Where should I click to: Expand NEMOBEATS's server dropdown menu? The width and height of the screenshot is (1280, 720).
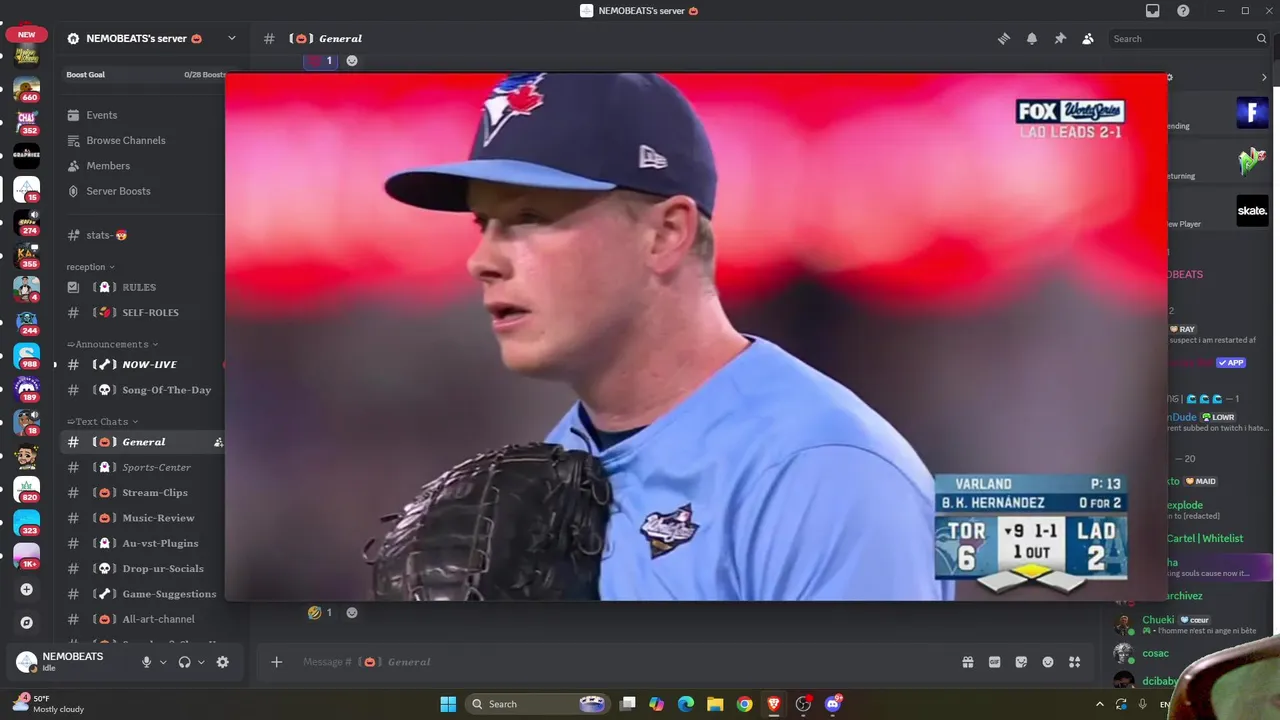(x=232, y=38)
